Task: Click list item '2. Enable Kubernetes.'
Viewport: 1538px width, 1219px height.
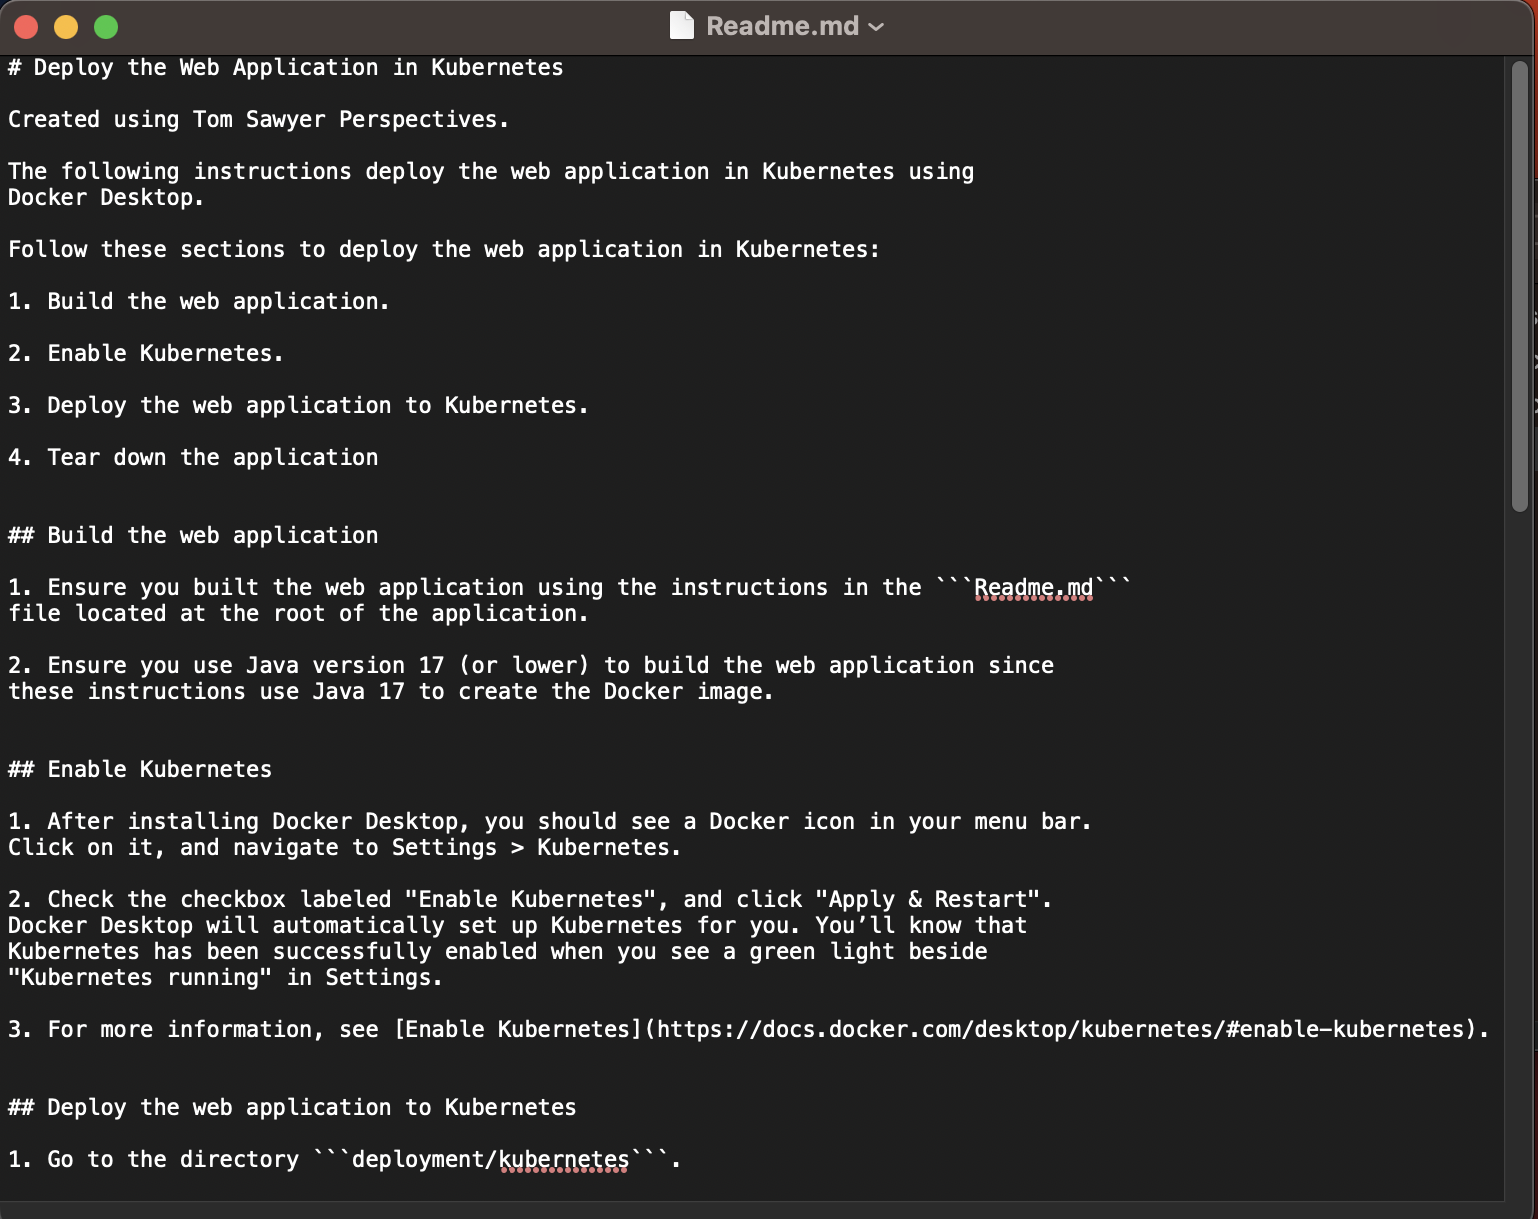Action: pos(146,354)
